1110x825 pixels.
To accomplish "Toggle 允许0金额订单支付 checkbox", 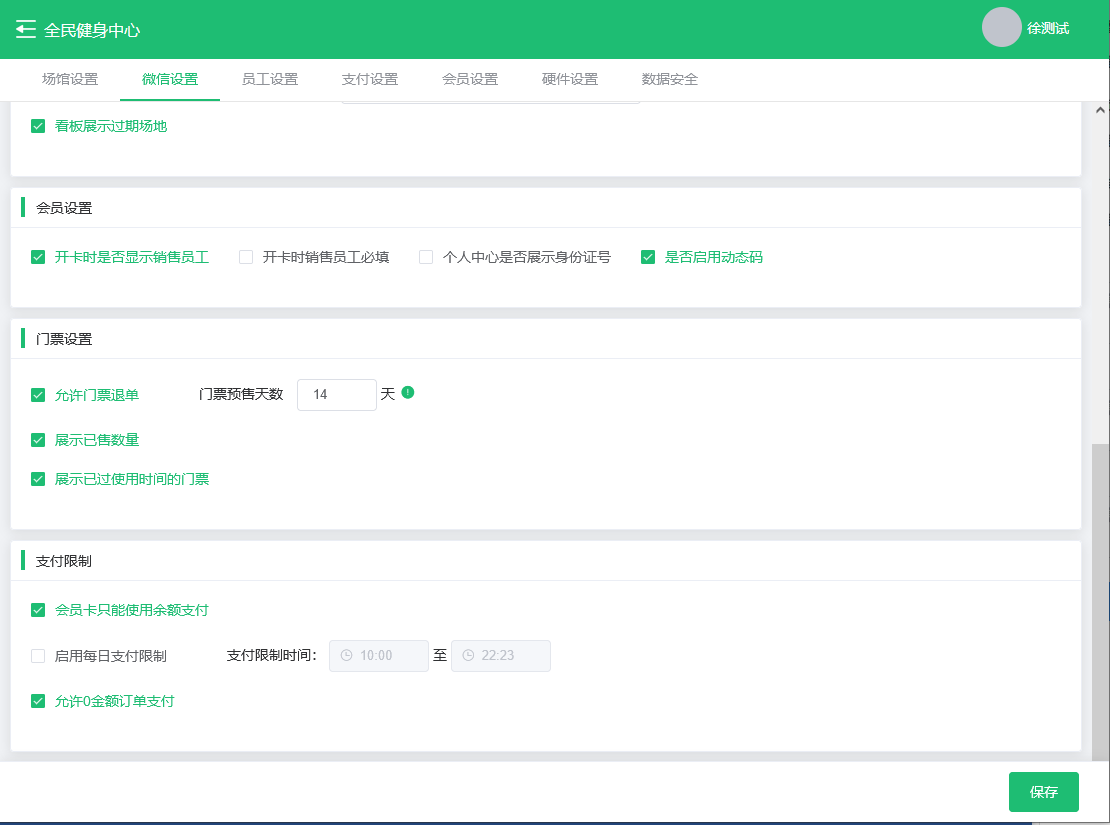I will 38,701.
